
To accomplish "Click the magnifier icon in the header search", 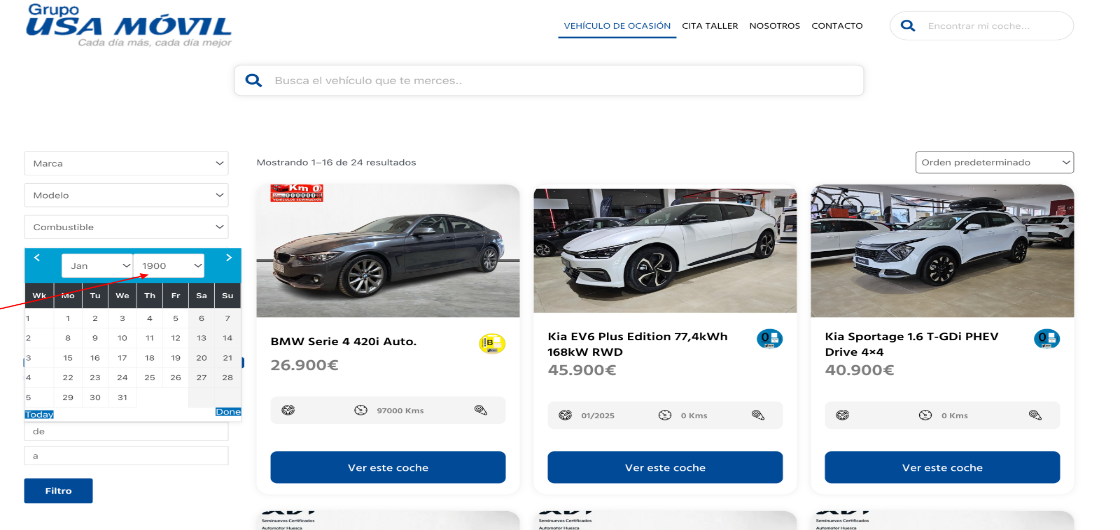I will (x=908, y=26).
